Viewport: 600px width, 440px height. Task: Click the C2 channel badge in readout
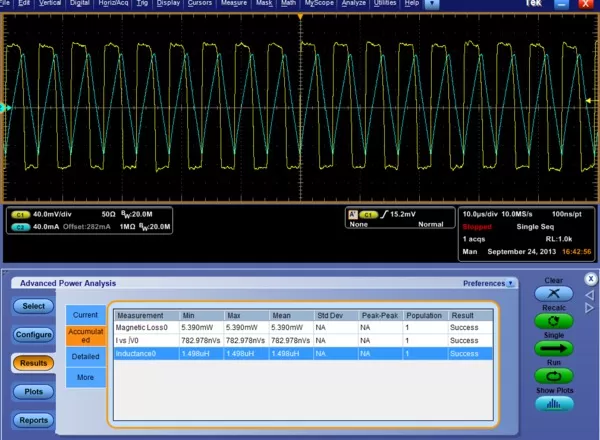[19, 227]
